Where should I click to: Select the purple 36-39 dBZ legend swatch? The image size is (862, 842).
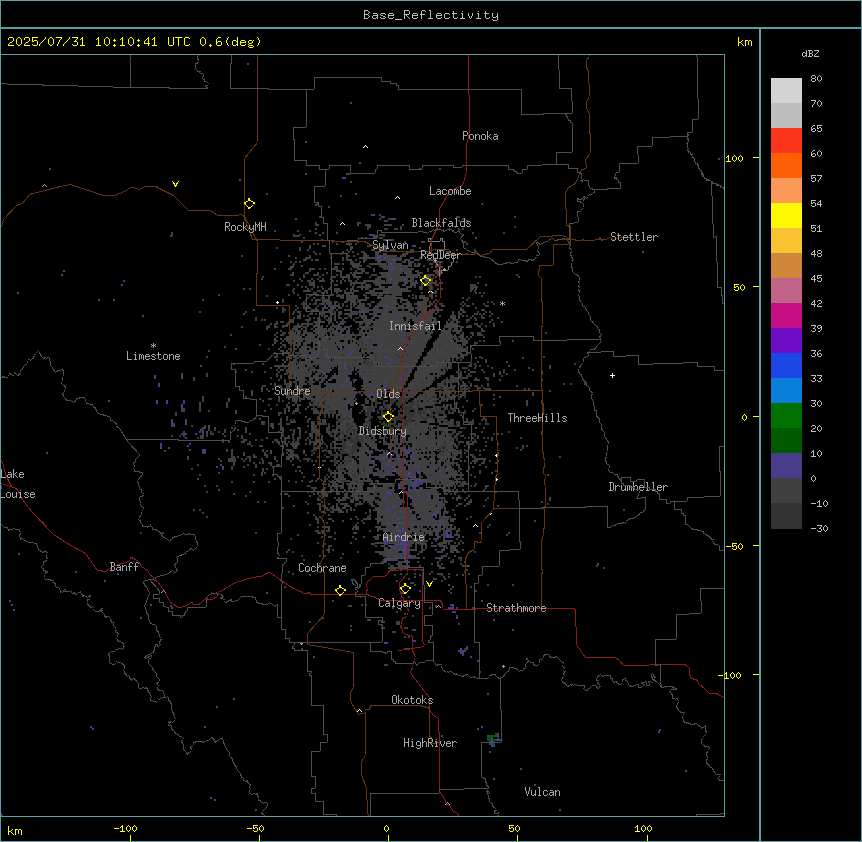pos(786,341)
